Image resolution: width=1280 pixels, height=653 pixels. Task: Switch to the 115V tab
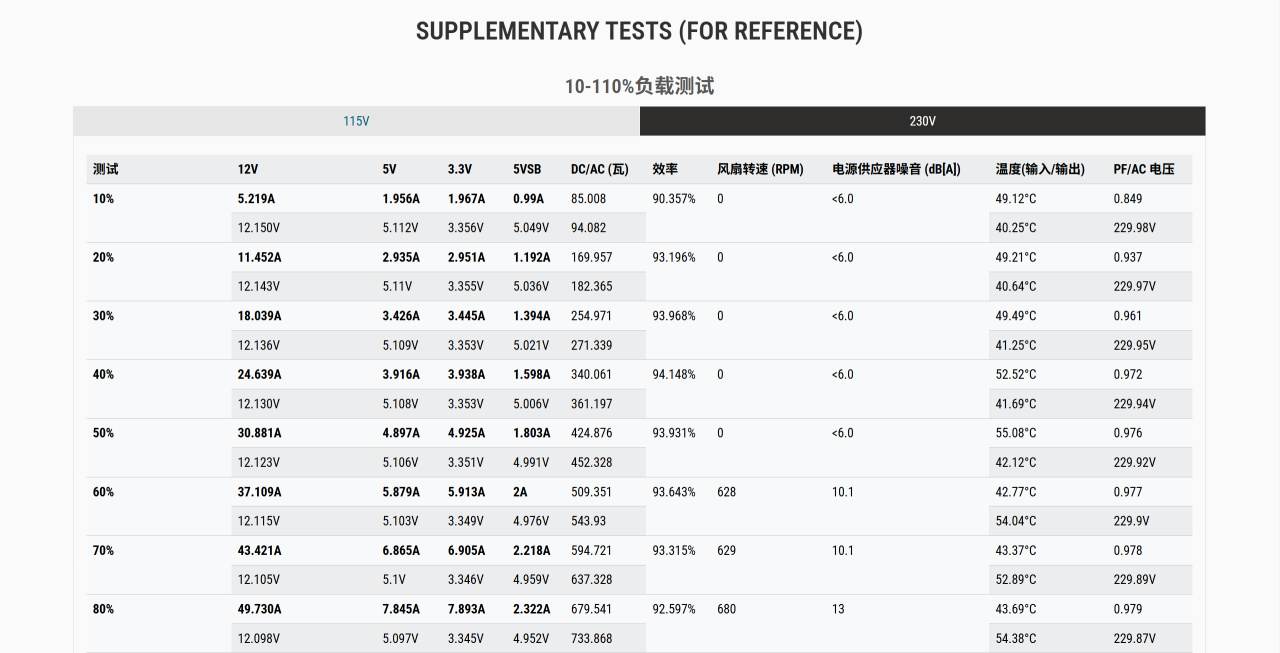point(356,121)
